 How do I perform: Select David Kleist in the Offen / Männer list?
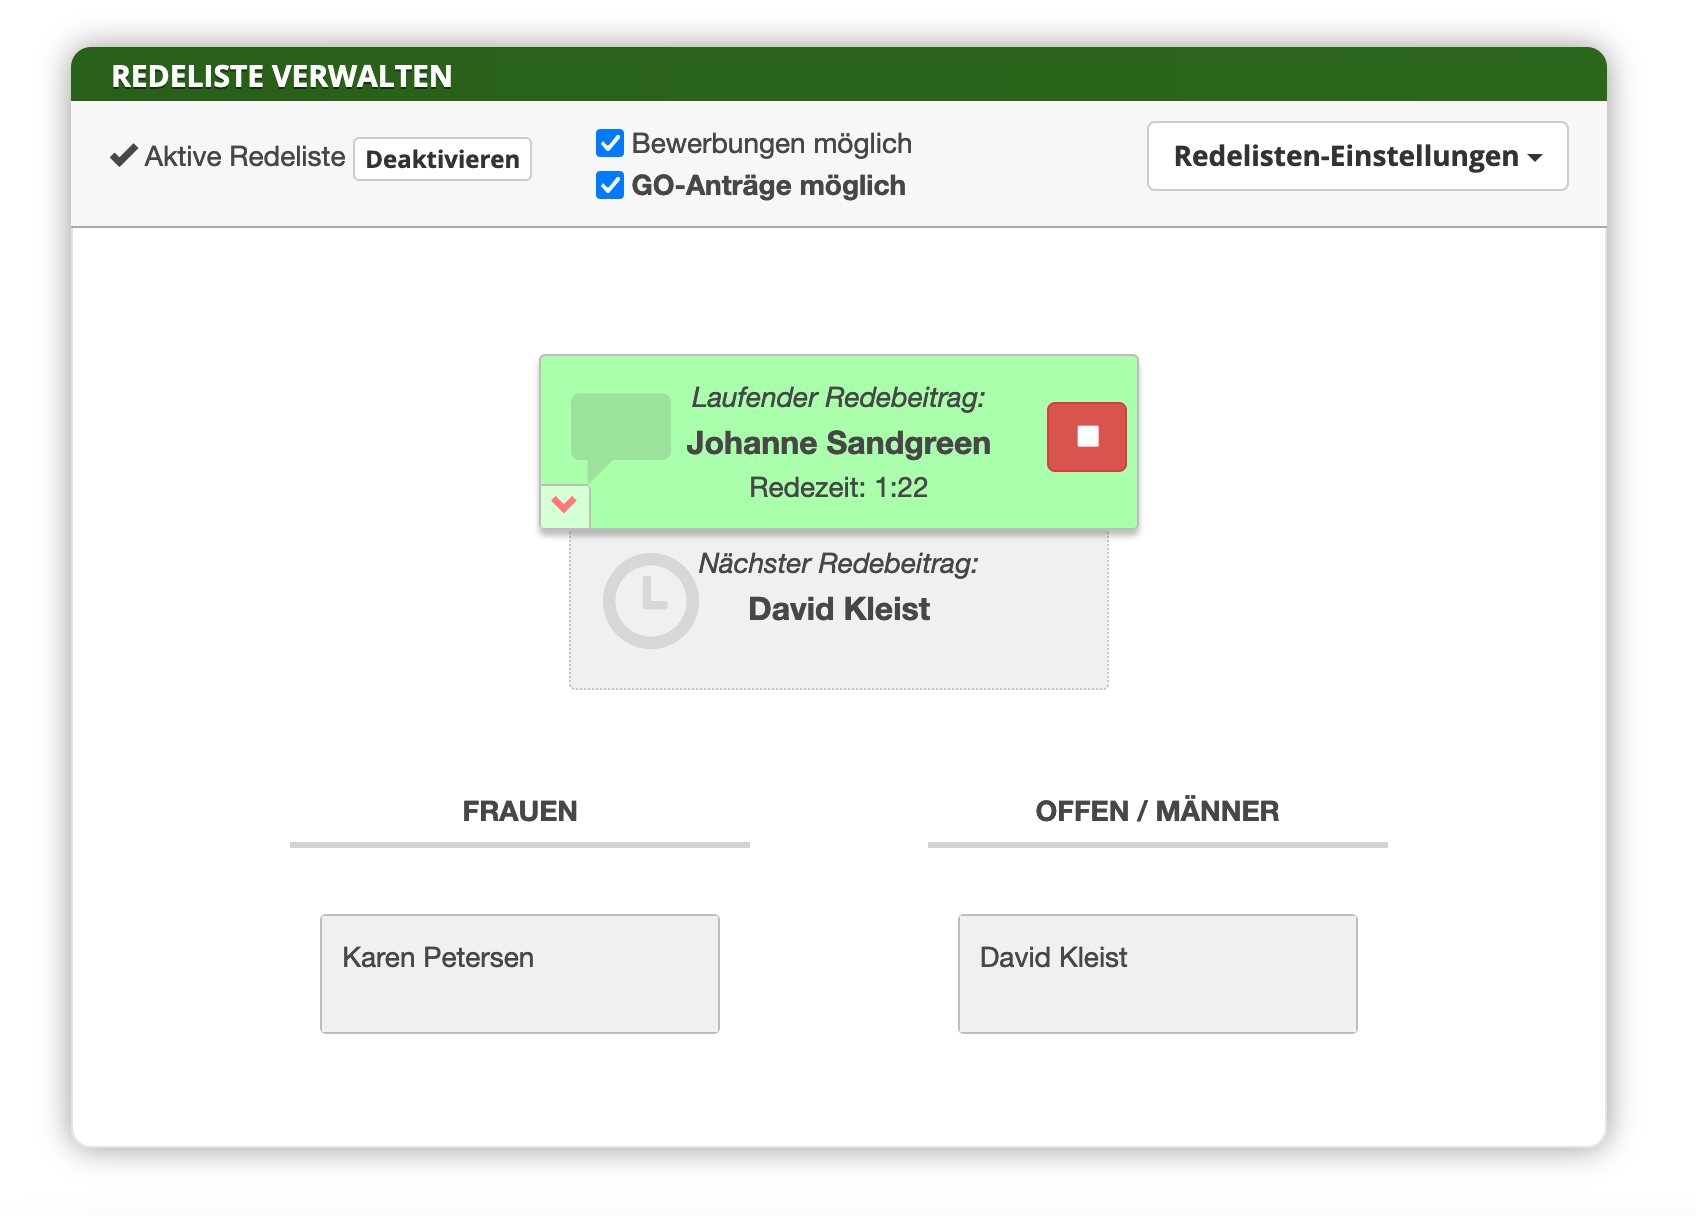pyautogui.click(x=1157, y=973)
